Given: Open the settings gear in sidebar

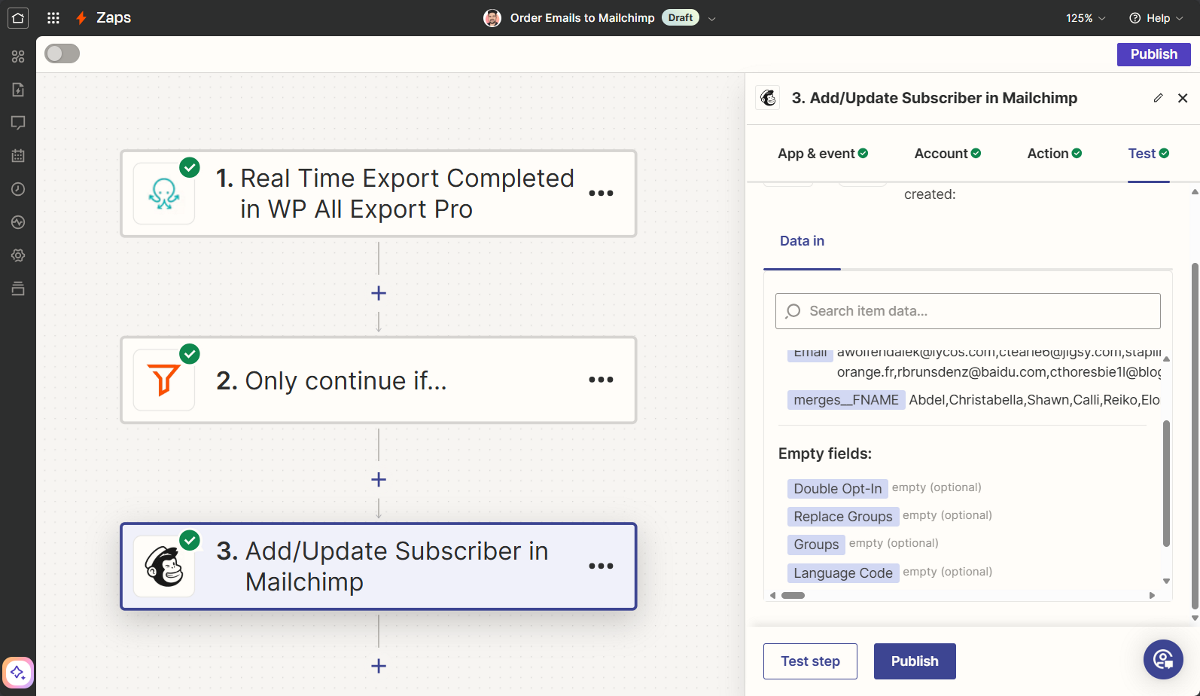Looking at the screenshot, I should (17, 255).
